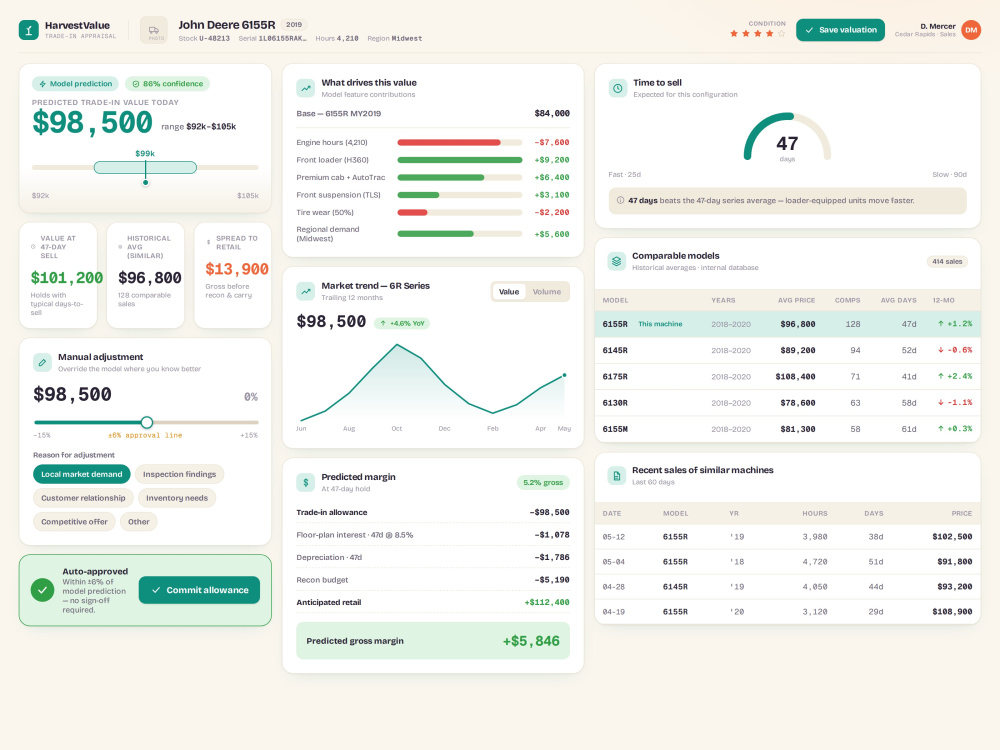The height and width of the screenshot is (750, 1000).
Task: Open the 04-28 6145R sale row
Action: [x=787, y=586]
